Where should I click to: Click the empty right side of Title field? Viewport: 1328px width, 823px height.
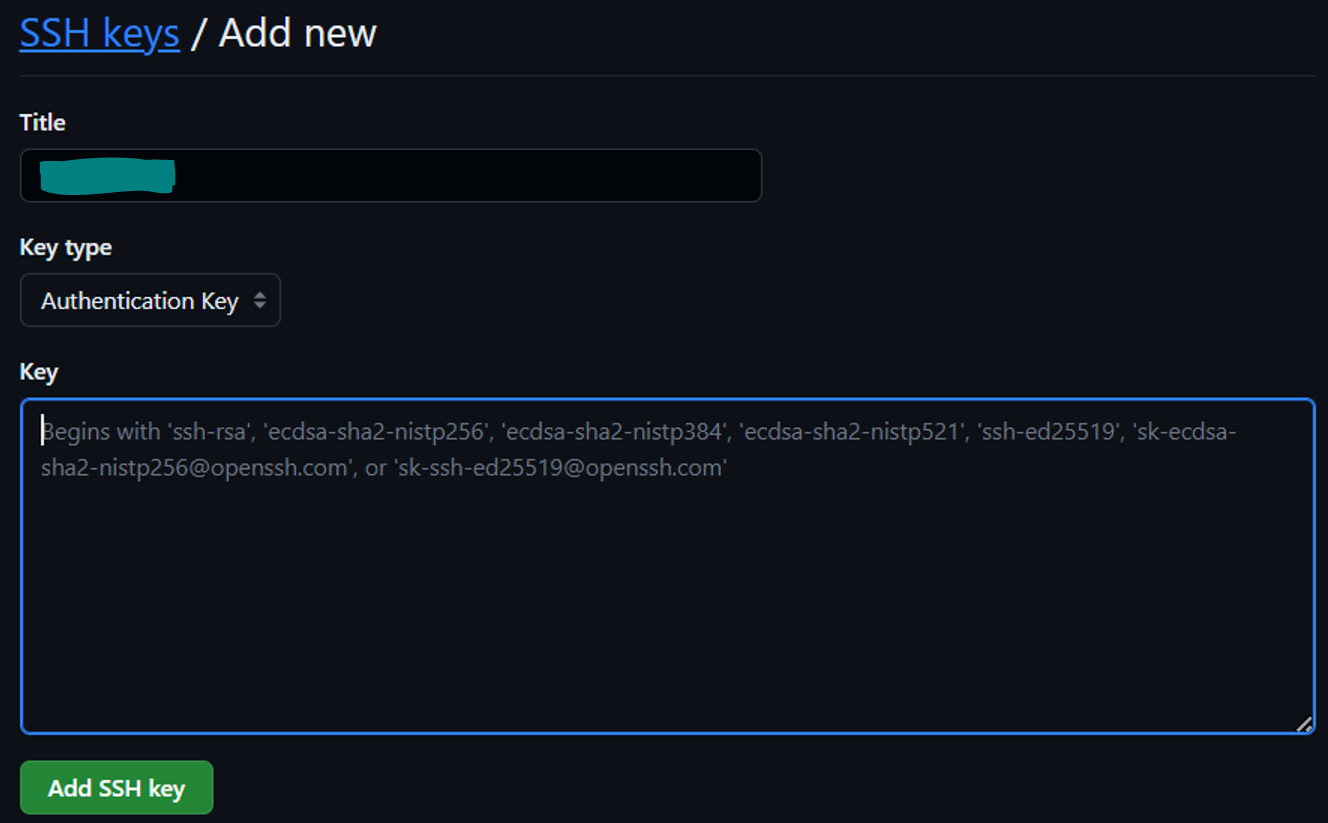click(600, 176)
